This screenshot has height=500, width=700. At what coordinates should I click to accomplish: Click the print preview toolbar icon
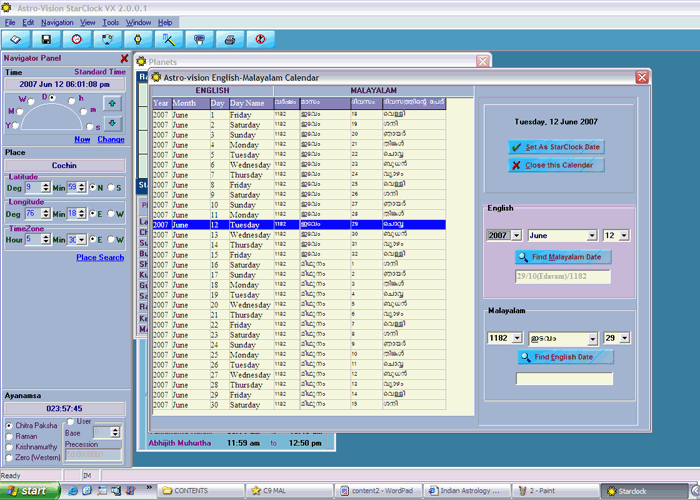click(x=199, y=40)
